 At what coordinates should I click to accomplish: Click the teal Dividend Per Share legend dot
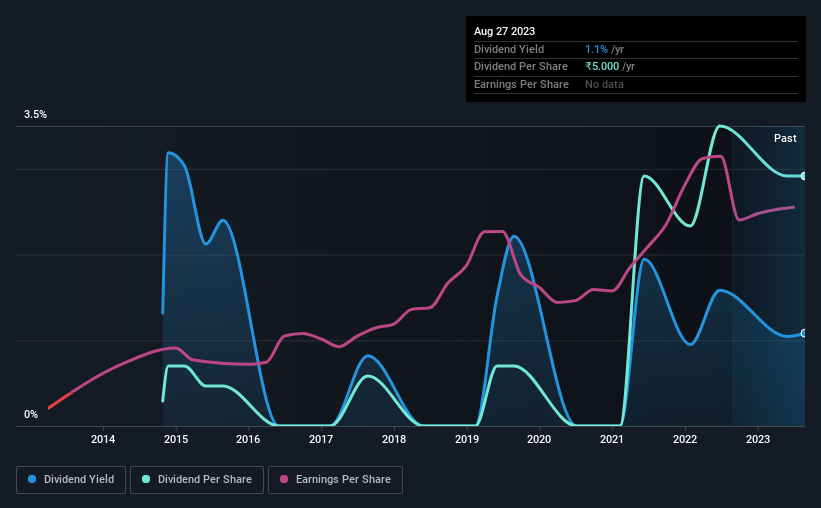tap(146, 479)
